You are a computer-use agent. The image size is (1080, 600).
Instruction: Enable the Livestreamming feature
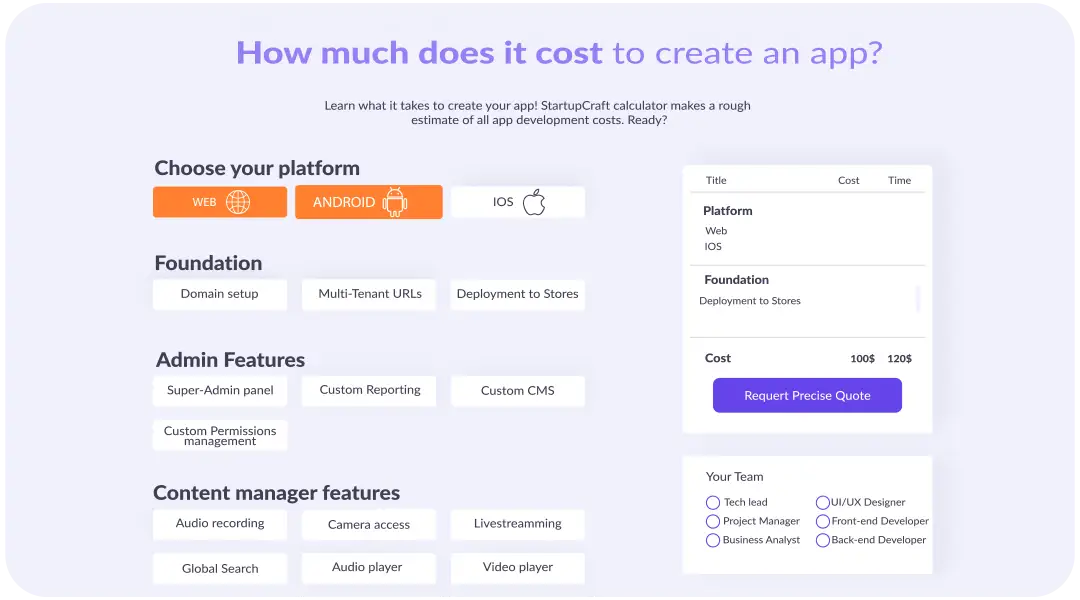click(x=518, y=524)
